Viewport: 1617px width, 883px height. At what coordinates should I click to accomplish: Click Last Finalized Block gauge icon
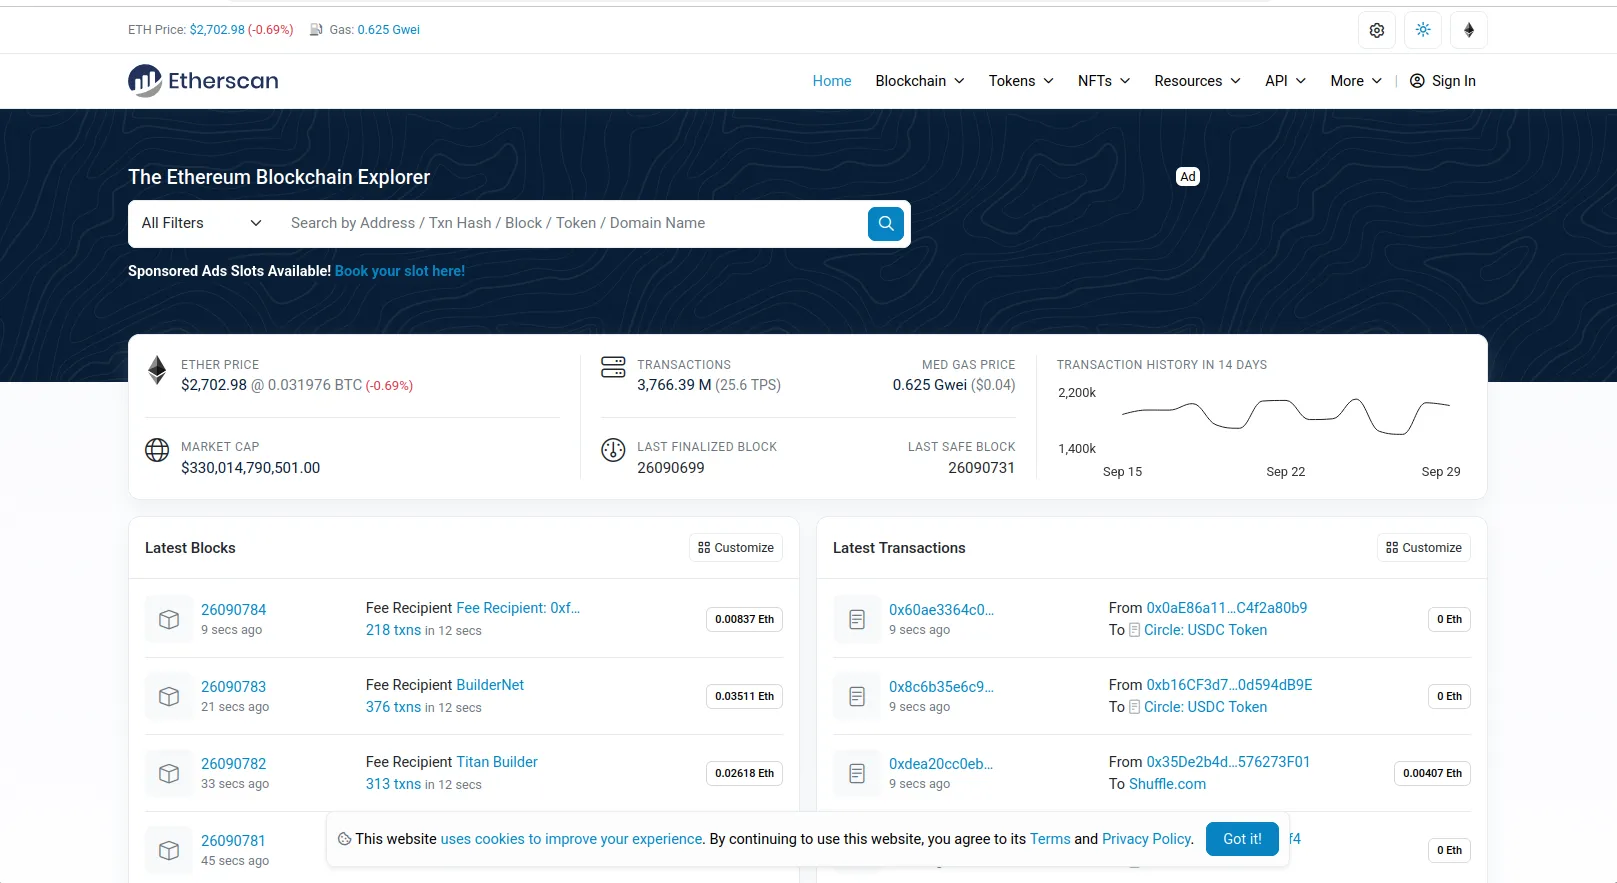point(613,450)
